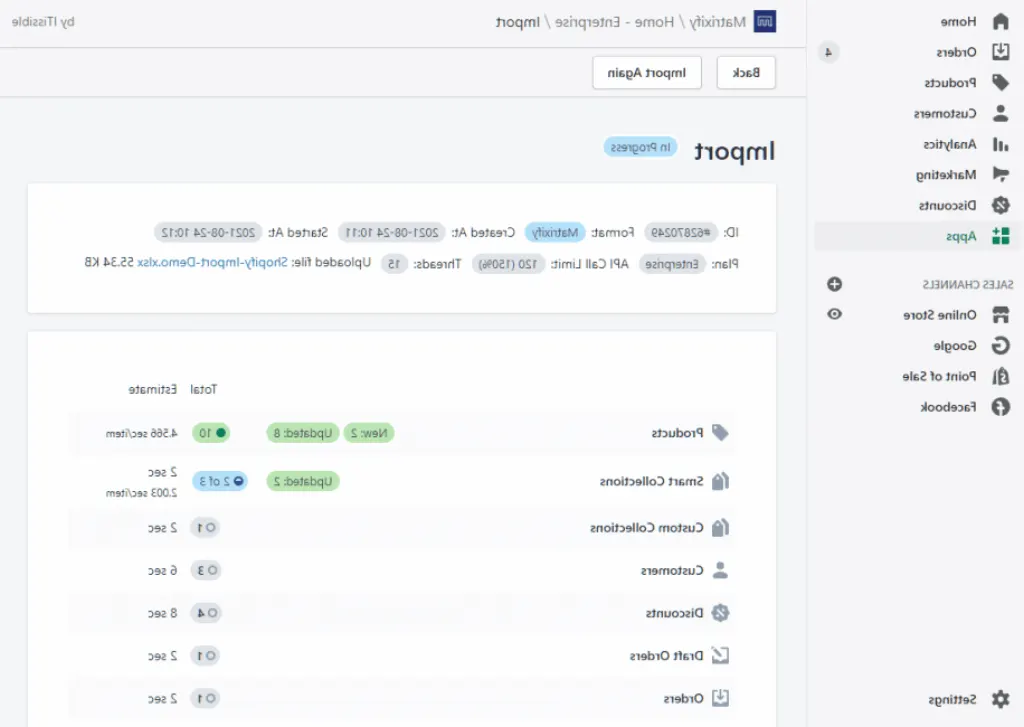Click the 8 sec estimate for Discounts
The height and width of the screenshot is (727, 1024).
click(163, 613)
